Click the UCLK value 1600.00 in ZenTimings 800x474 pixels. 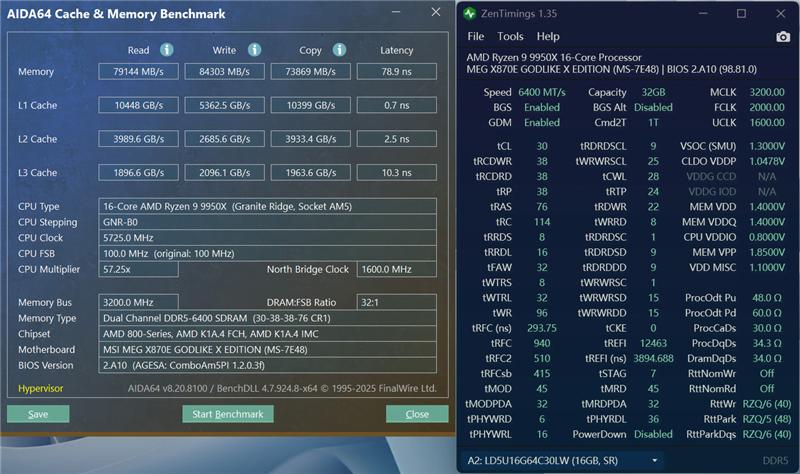tap(767, 122)
